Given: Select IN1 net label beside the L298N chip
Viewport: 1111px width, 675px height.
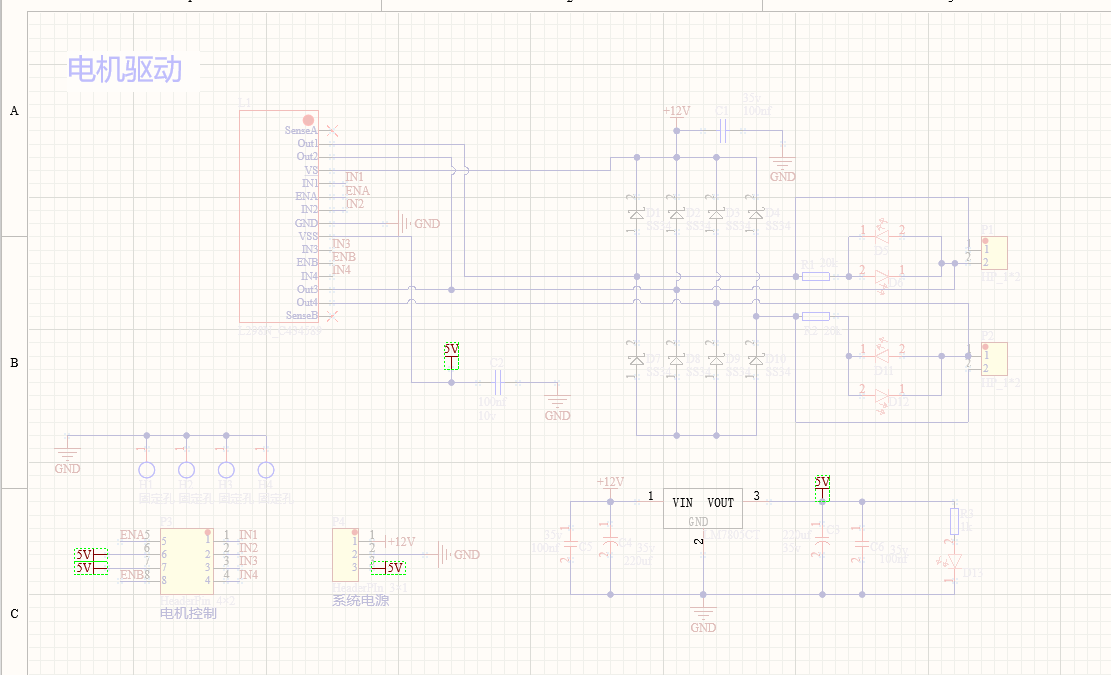Looking at the screenshot, I should pos(354,177).
